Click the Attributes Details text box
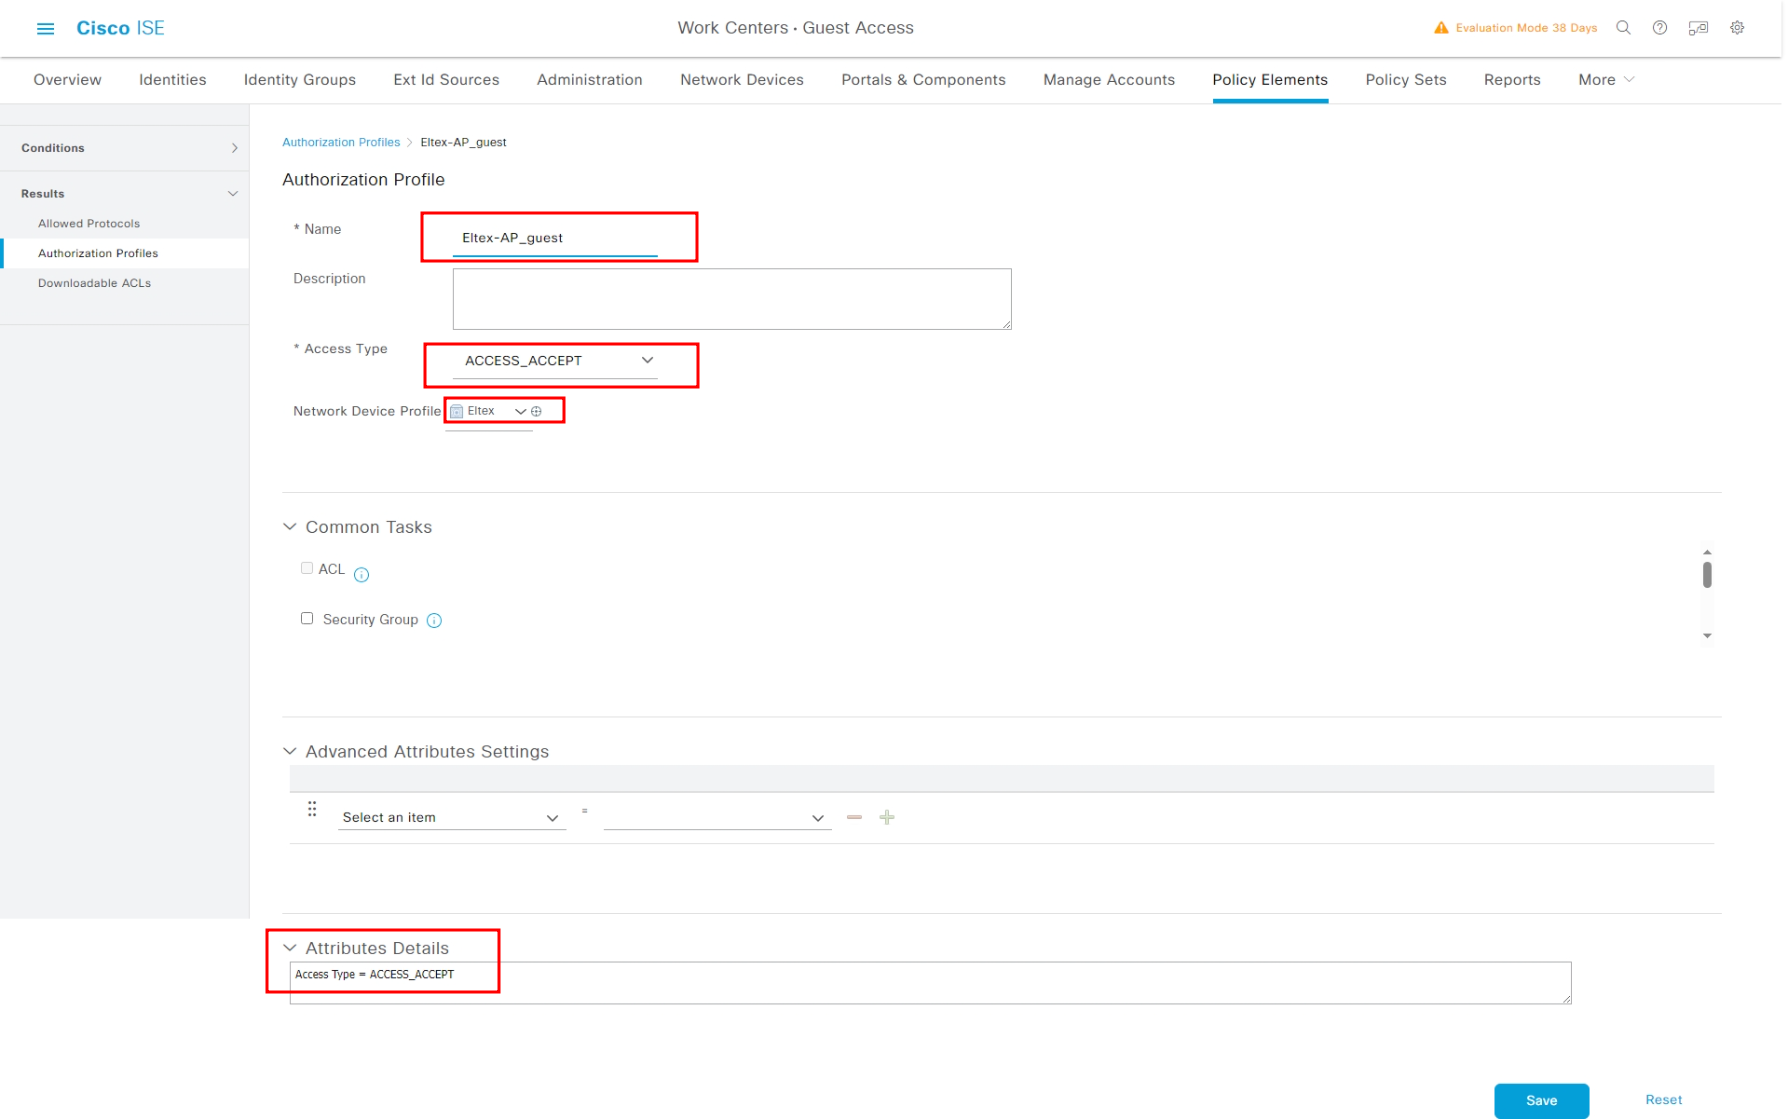The height and width of the screenshot is (1119, 1788). (930, 983)
